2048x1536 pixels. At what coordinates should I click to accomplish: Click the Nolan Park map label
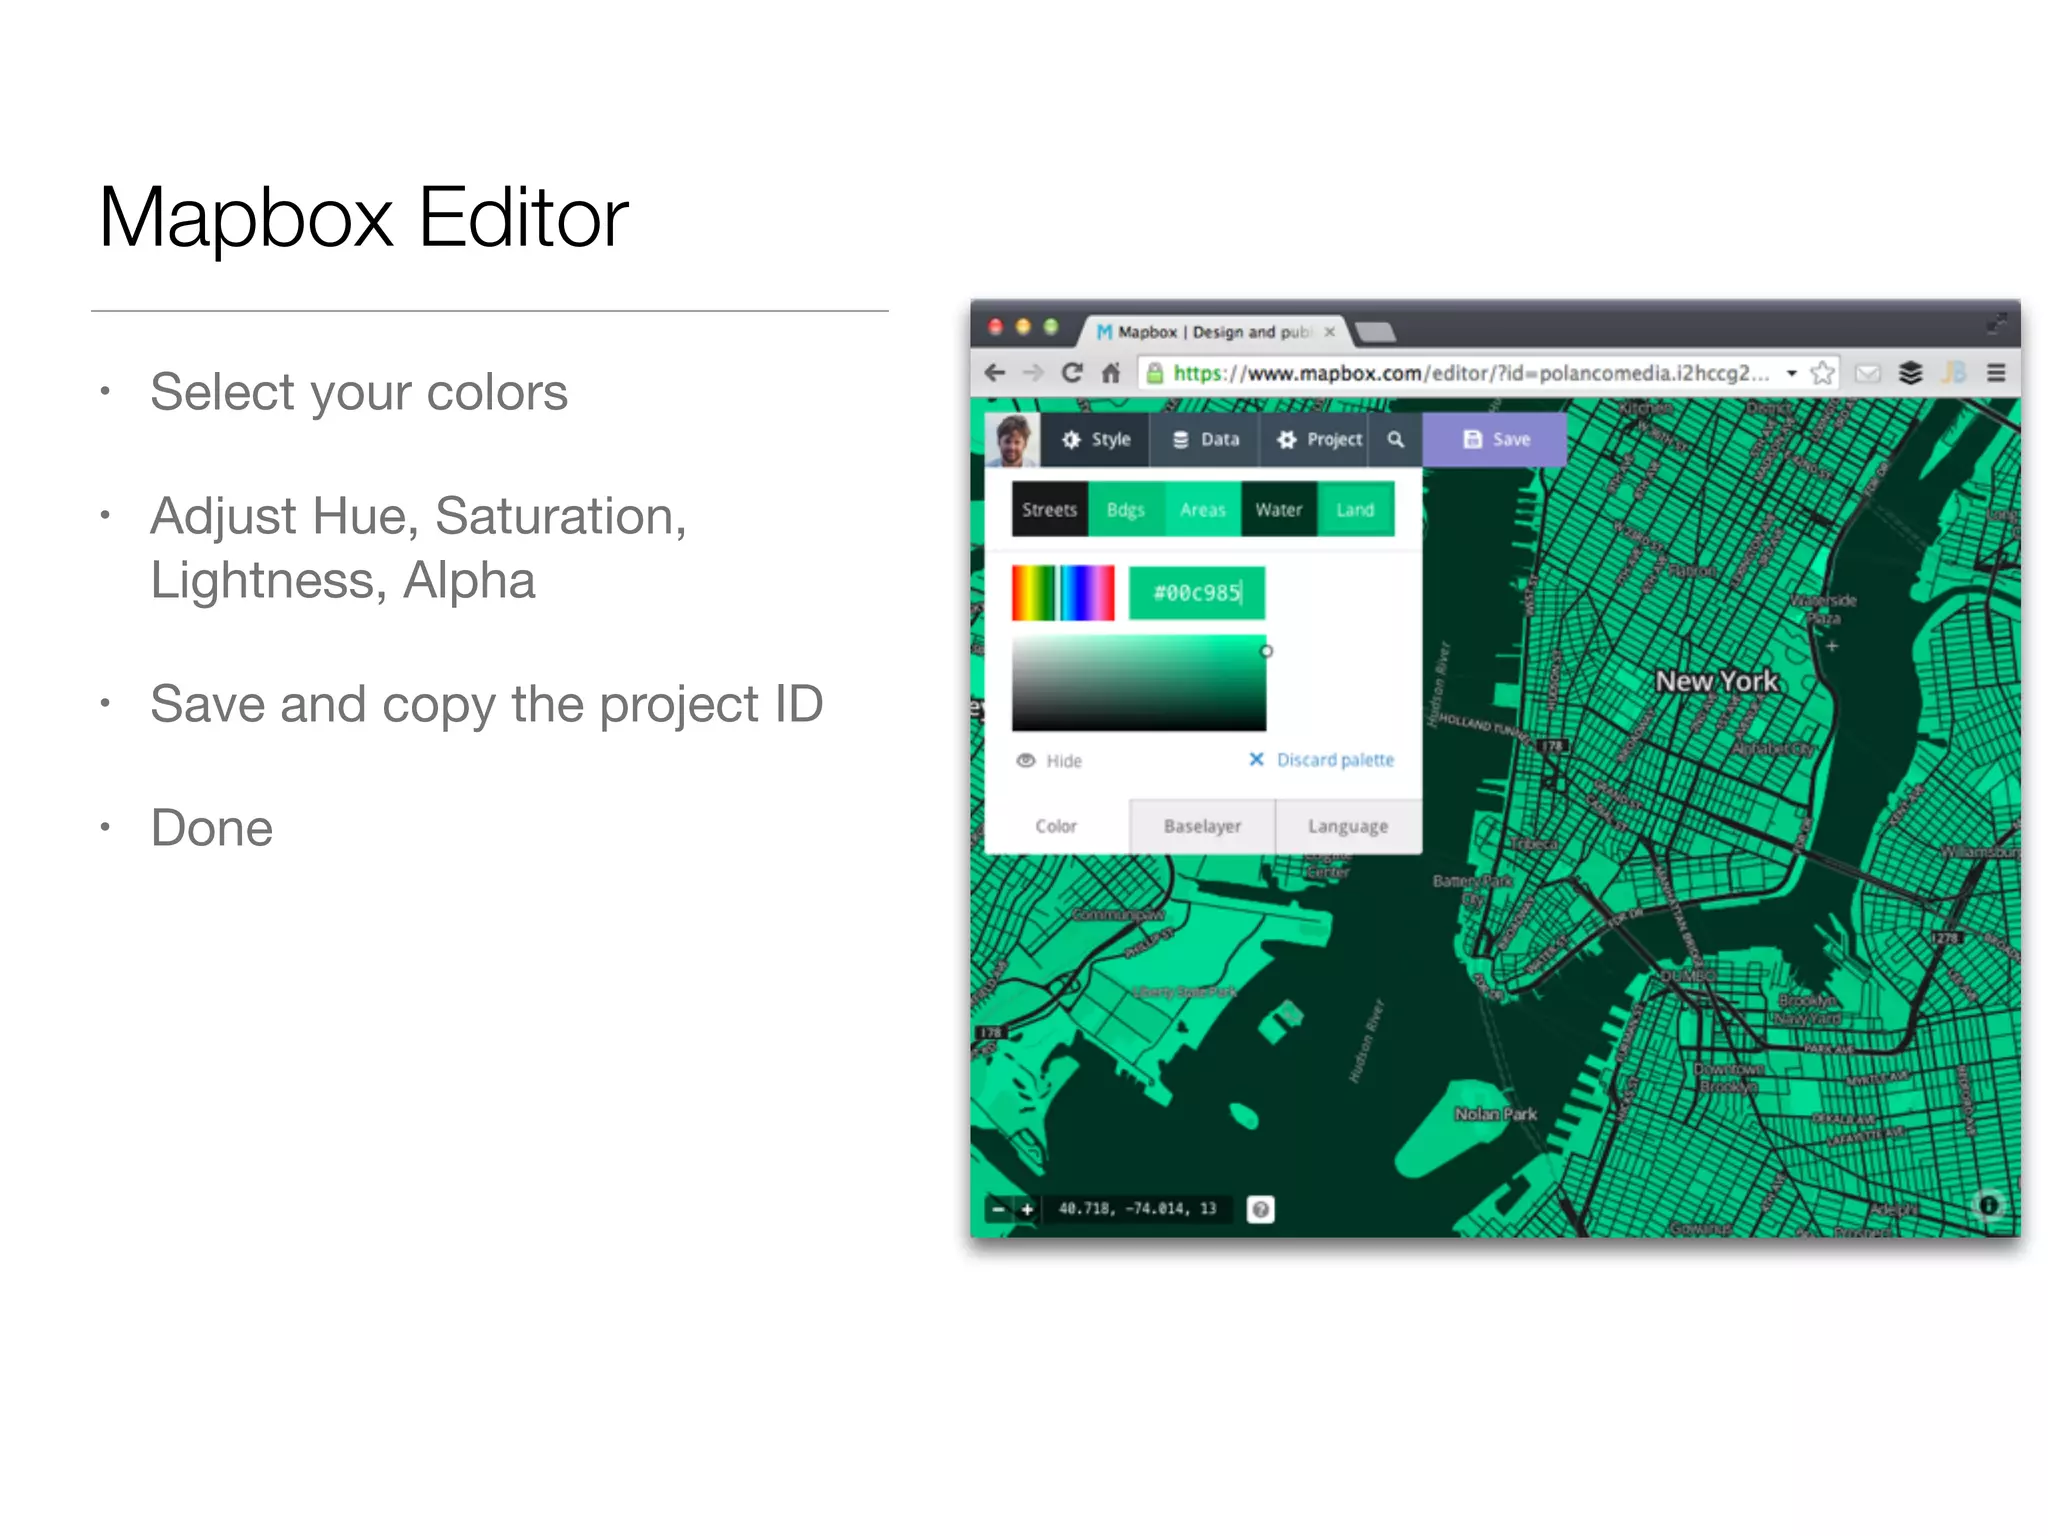(x=1496, y=1114)
